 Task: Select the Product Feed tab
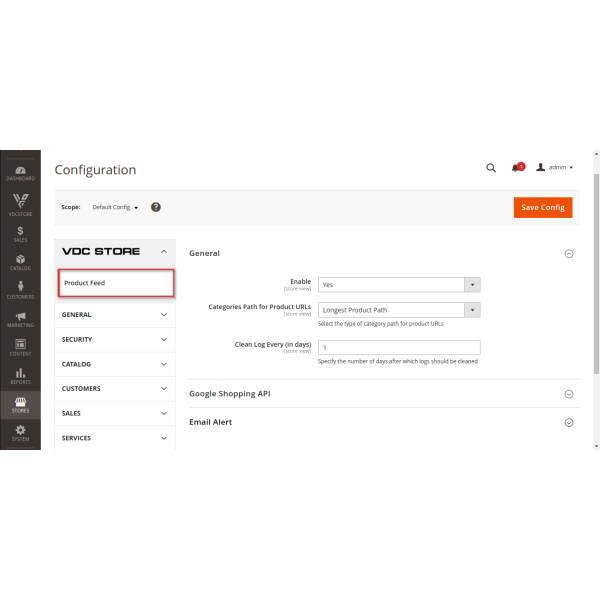pyautogui.click(x=116, y=283)
